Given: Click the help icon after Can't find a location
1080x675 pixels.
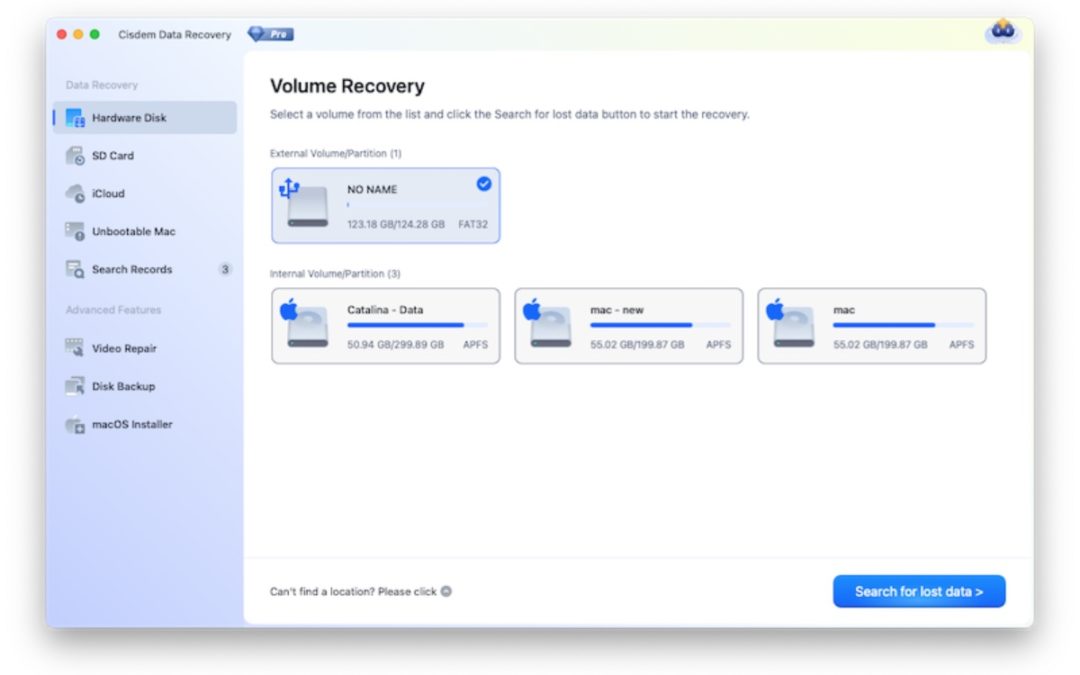Looking at the screenshot, I should point(446,591).
